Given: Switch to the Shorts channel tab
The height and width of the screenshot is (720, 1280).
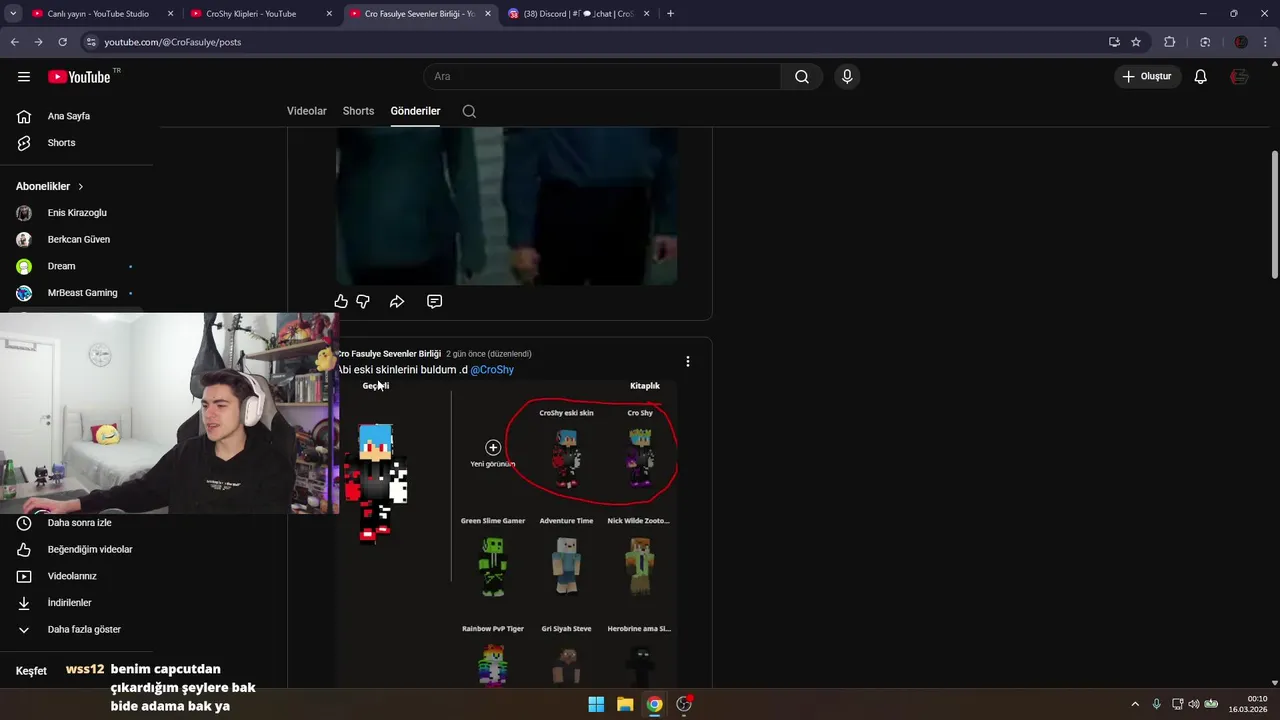Looking at the screenshot, I should (358, 111).
